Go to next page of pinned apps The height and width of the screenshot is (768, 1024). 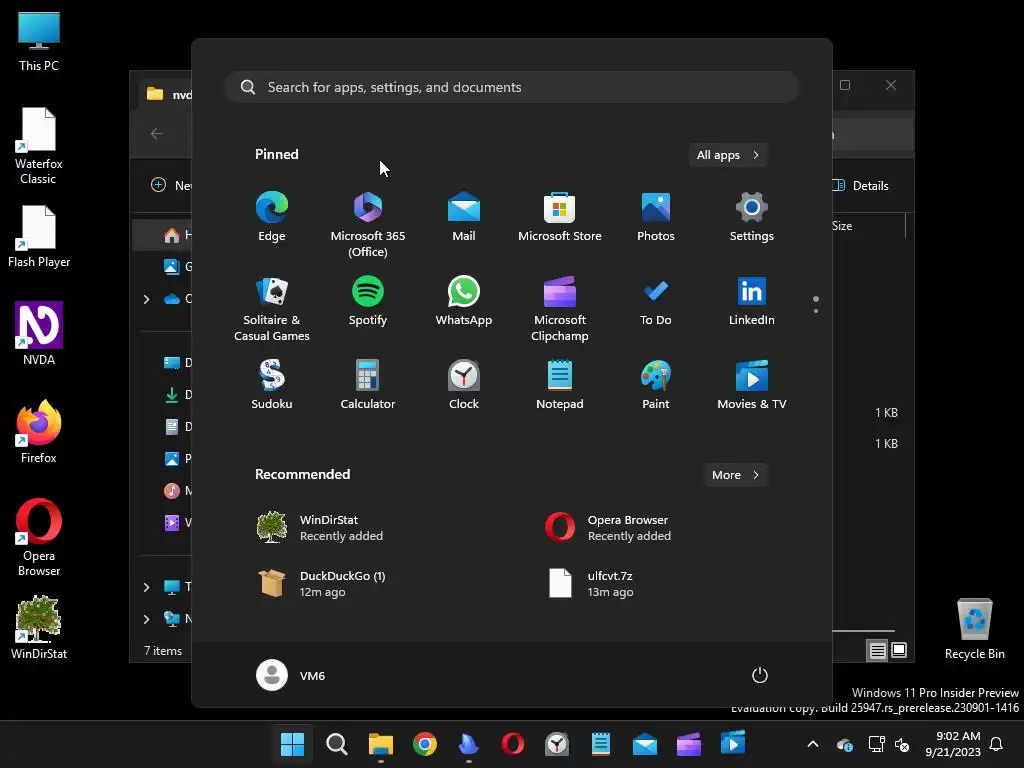pos(816,311)
